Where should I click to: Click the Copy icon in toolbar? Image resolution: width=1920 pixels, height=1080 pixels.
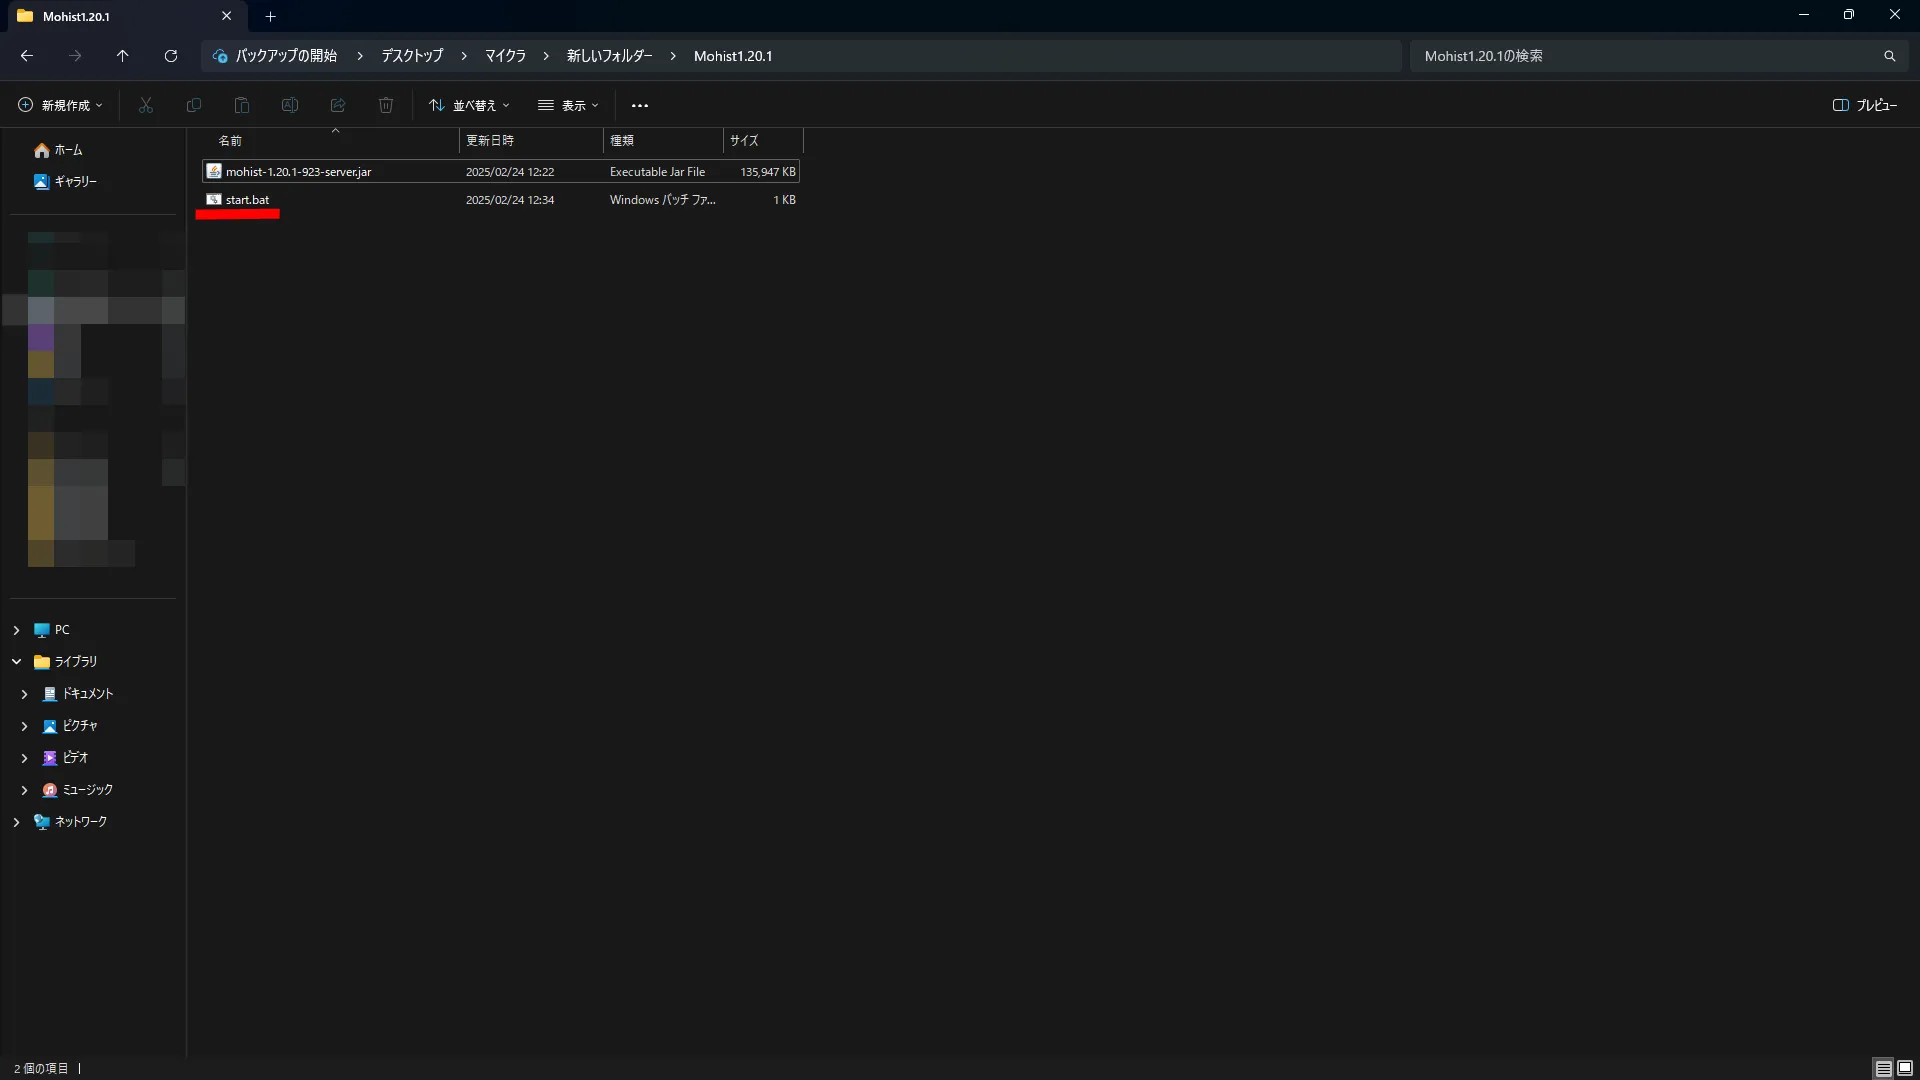(x=194, y=105)
